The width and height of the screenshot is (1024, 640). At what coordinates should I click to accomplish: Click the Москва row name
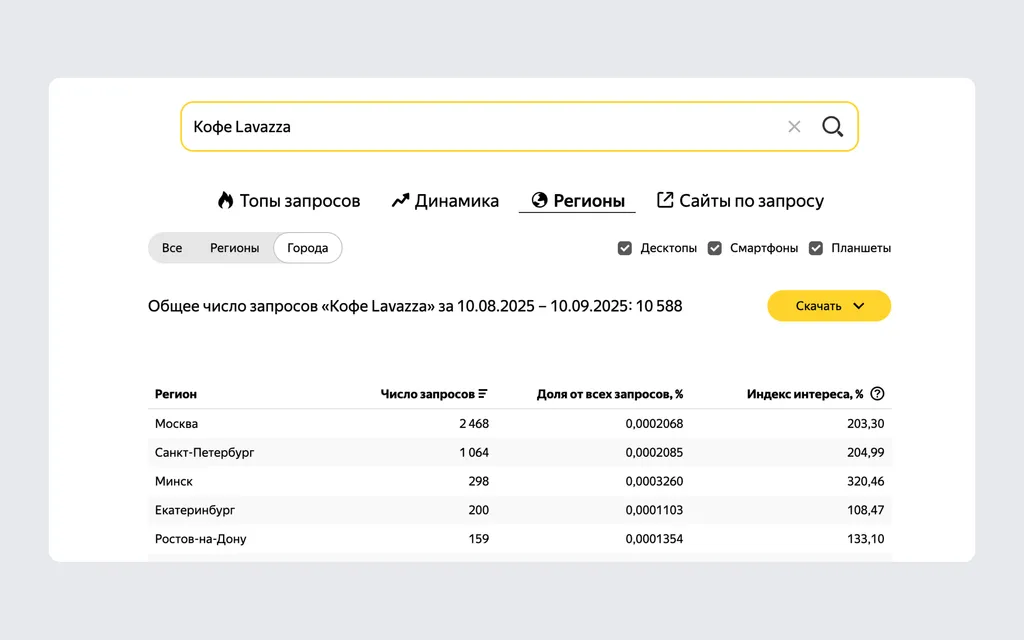click(x=176, y=424)
